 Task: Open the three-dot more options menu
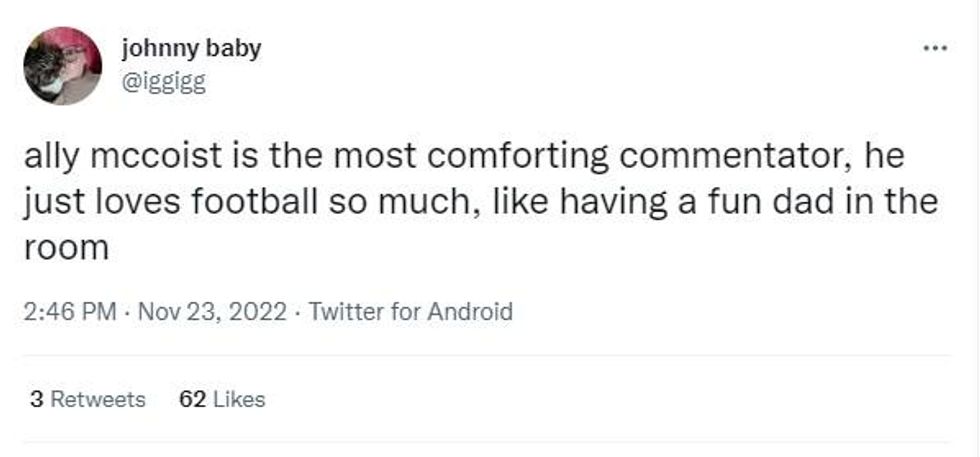[935, 48]
